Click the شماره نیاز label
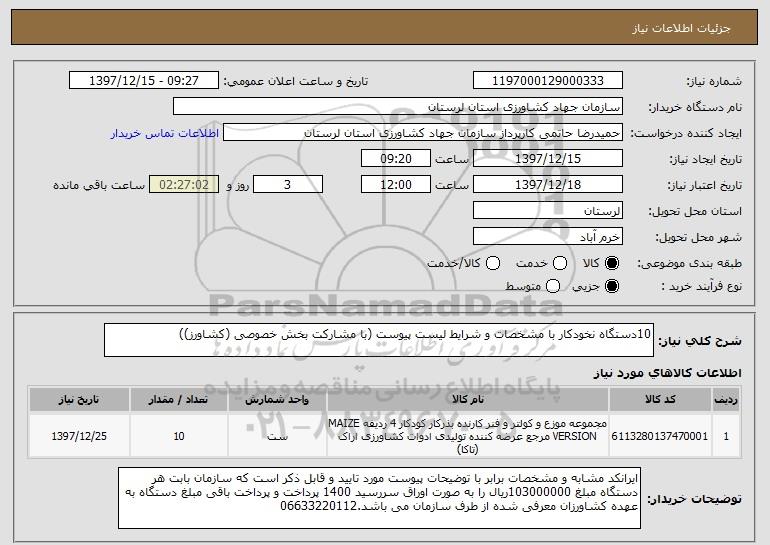Screen dimensions: 770x545 click(714, 81)
